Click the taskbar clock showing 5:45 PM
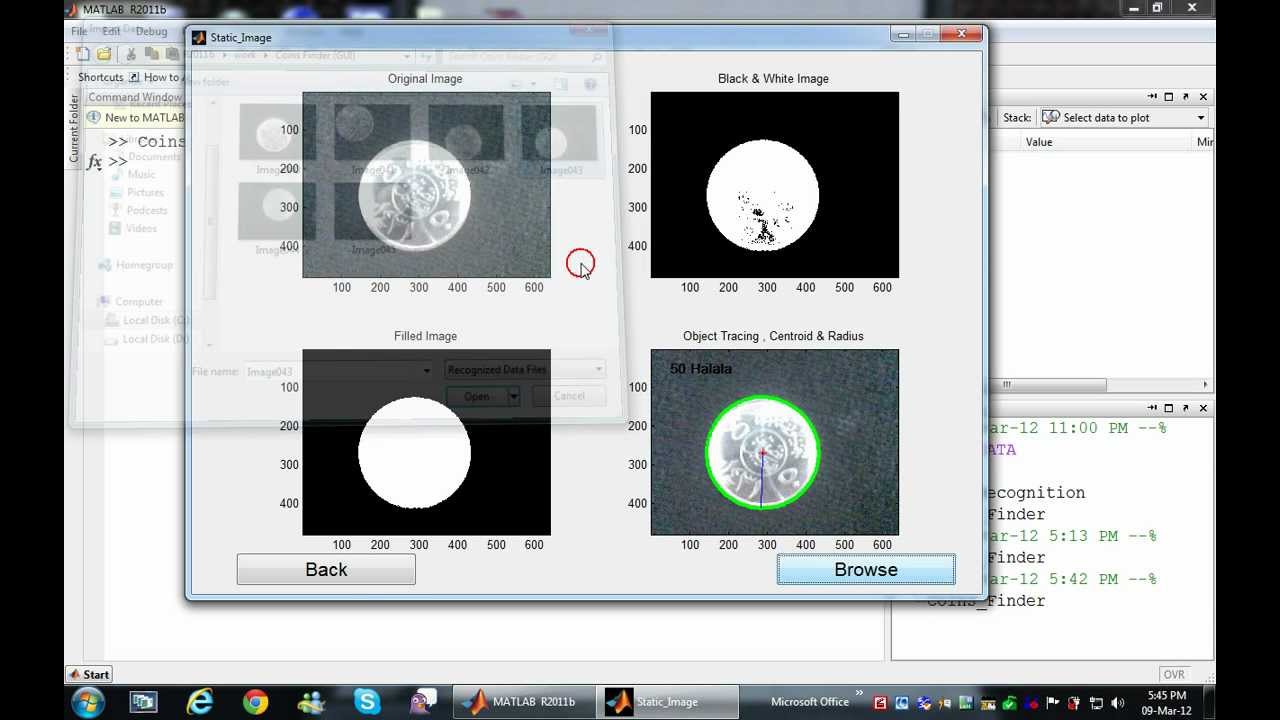 pyautogui.click(x=1167, y=703)
